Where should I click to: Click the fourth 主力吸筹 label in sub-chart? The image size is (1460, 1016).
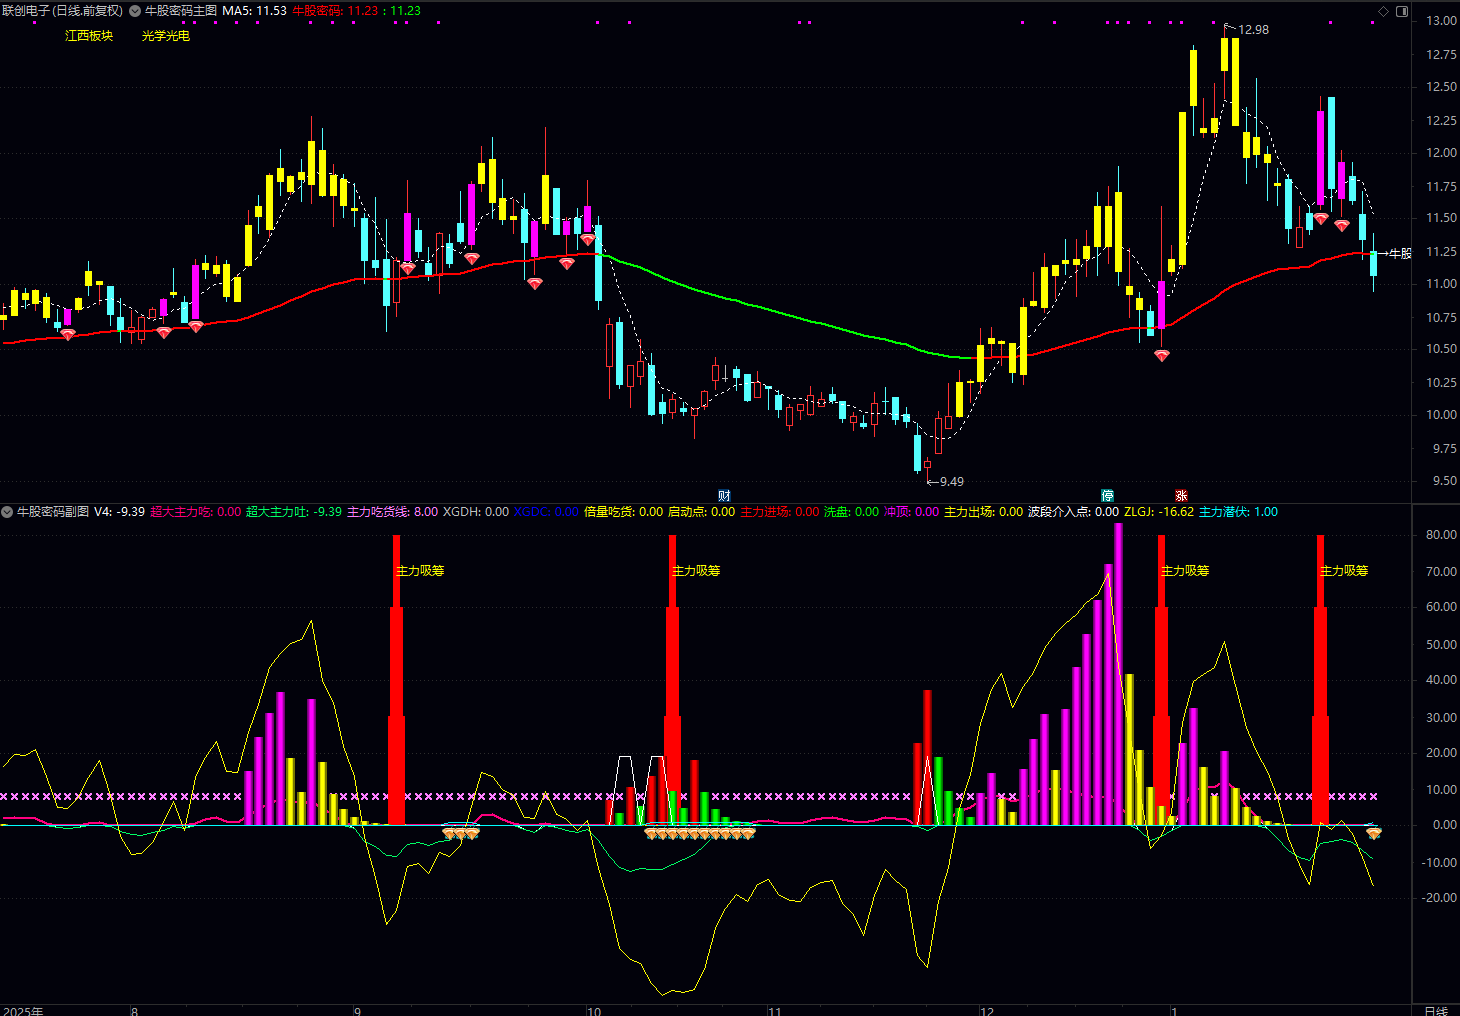click(1344, 571)
